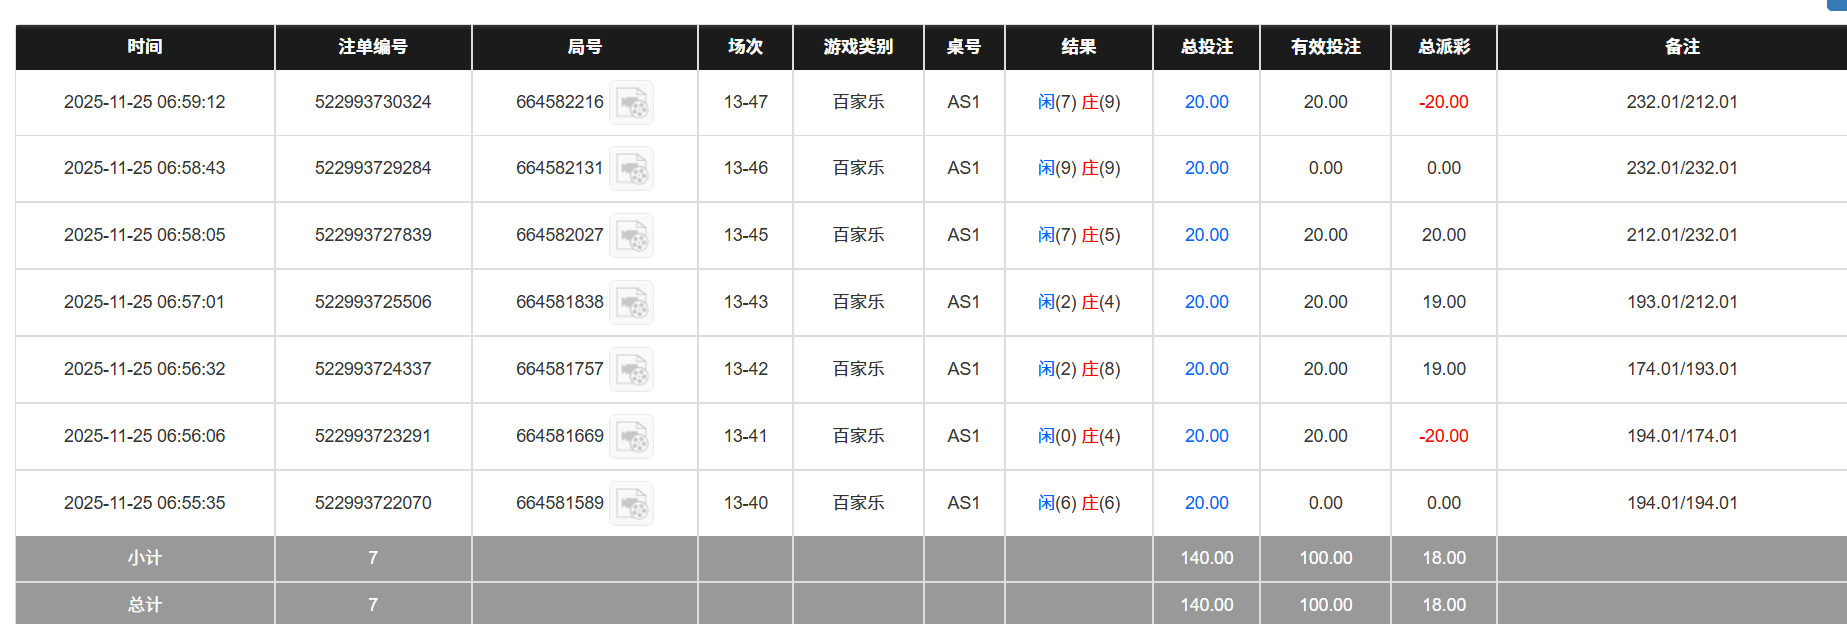The height and width of the screenshot is (624, 1847).
Task: Open video replay icon for round 664582216
Action: click(631, 103)
